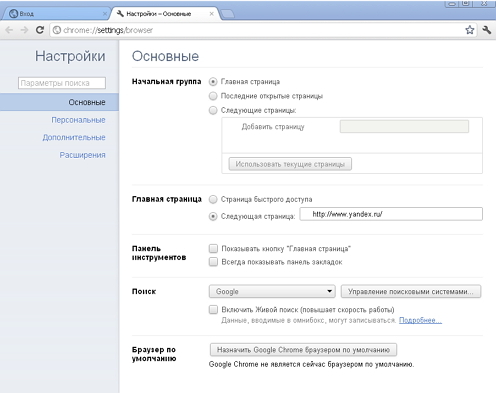Open Персональные settings section
Viewport: 496px width, 393px height.
coord(78,120)
